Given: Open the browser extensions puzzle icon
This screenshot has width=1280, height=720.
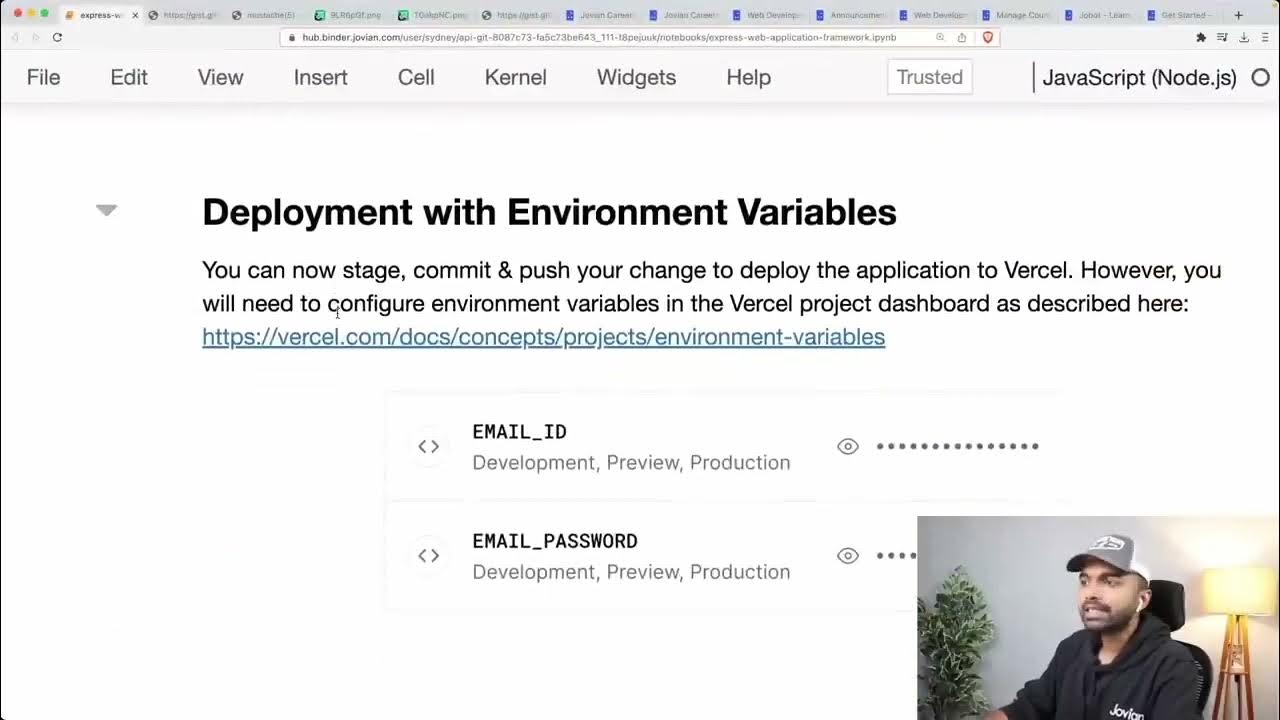Looking at the screenshot, I should pos(1201,37).
